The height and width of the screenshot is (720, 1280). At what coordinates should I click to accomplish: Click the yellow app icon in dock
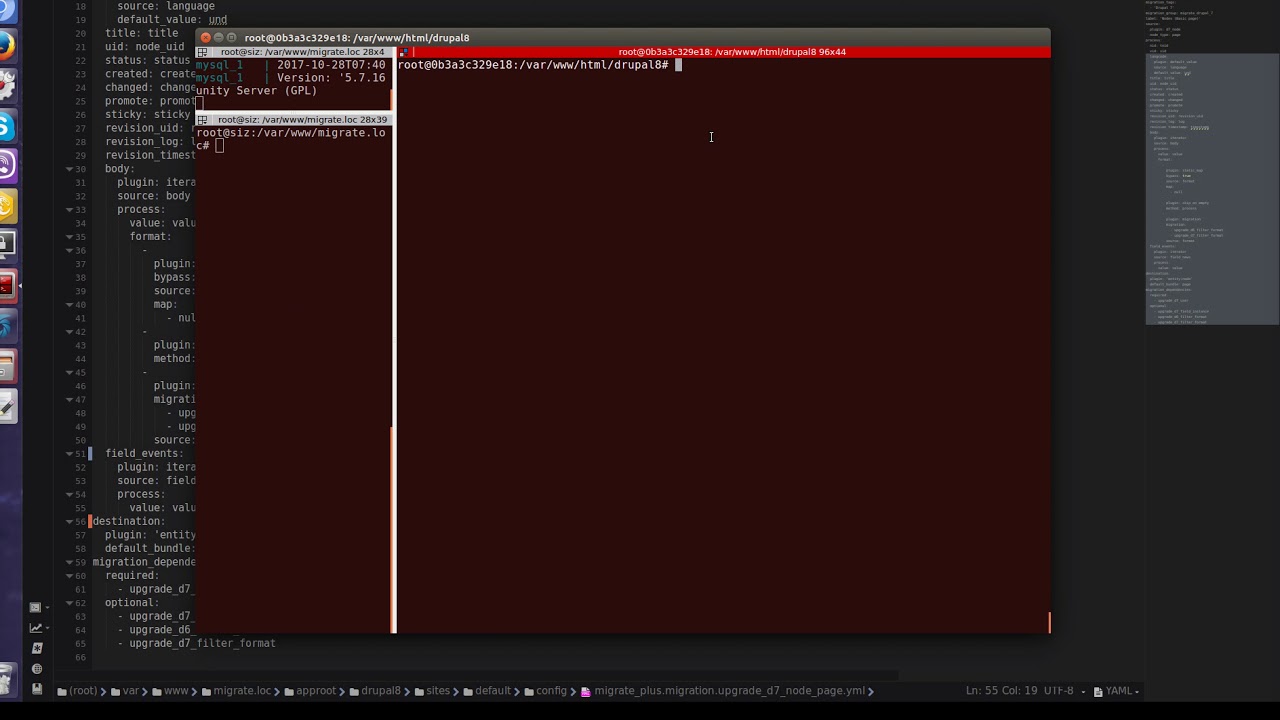[6, 207]
